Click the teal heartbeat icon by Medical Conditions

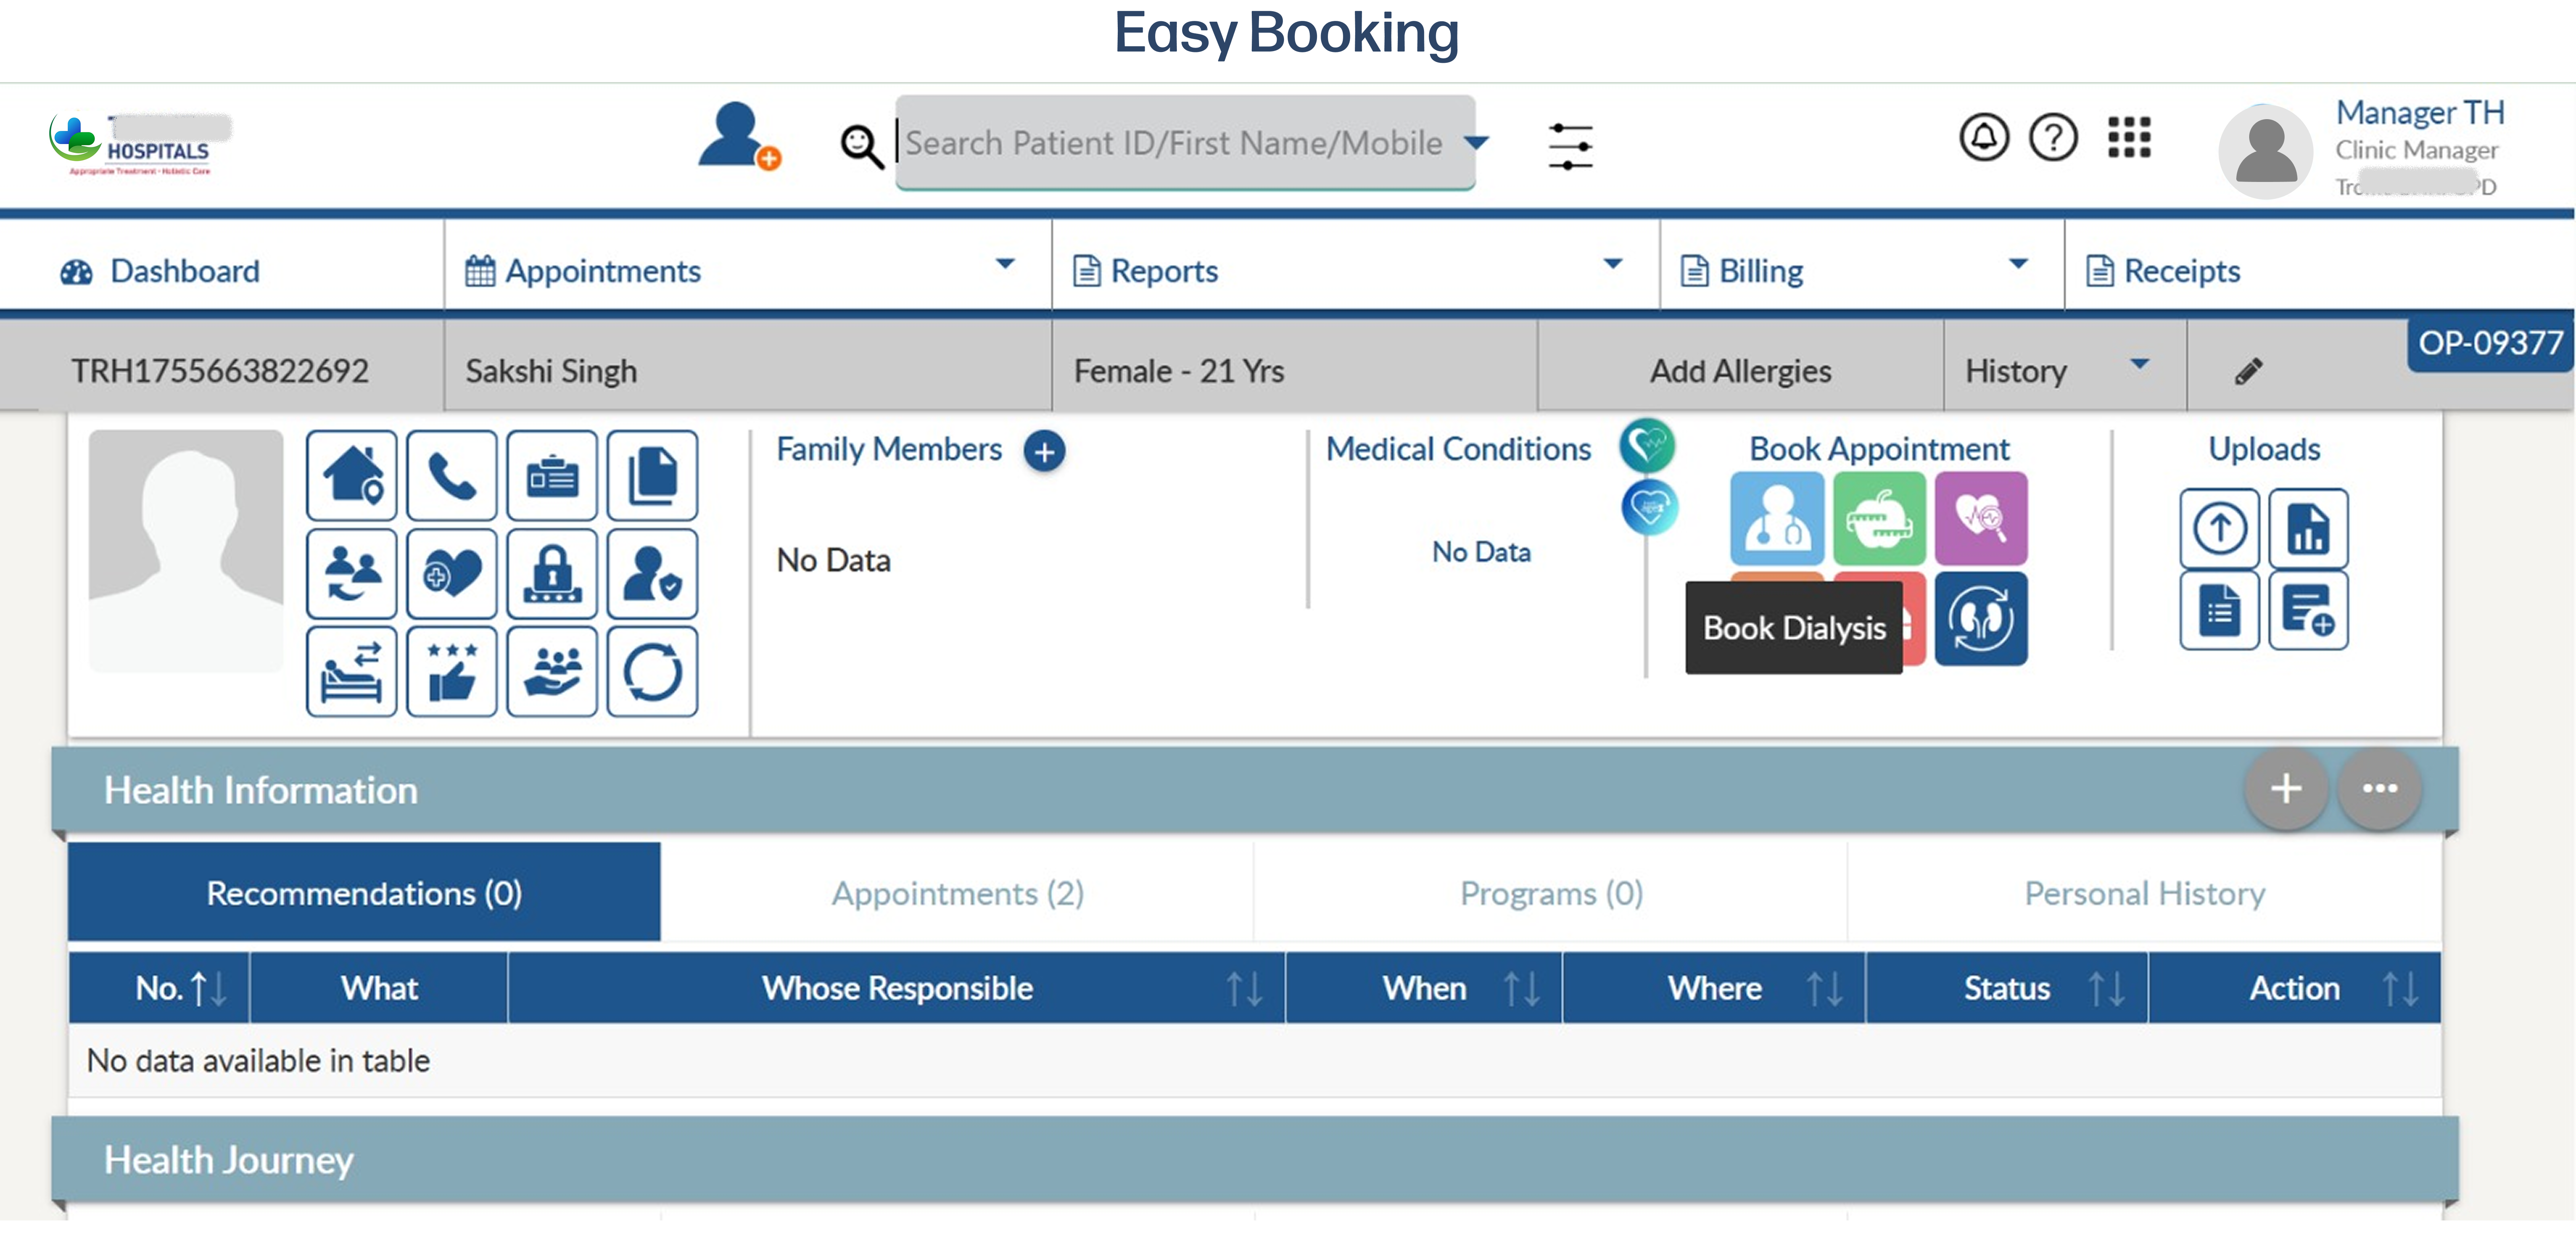pyautogui.click(x=1647, y=445)
